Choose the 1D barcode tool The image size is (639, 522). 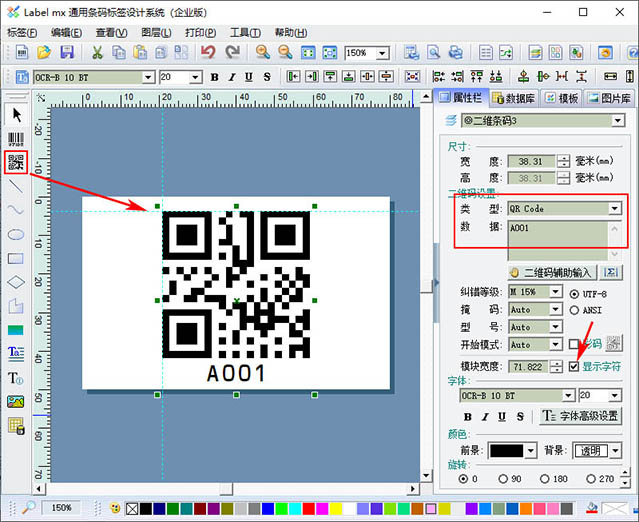point(16,139)
